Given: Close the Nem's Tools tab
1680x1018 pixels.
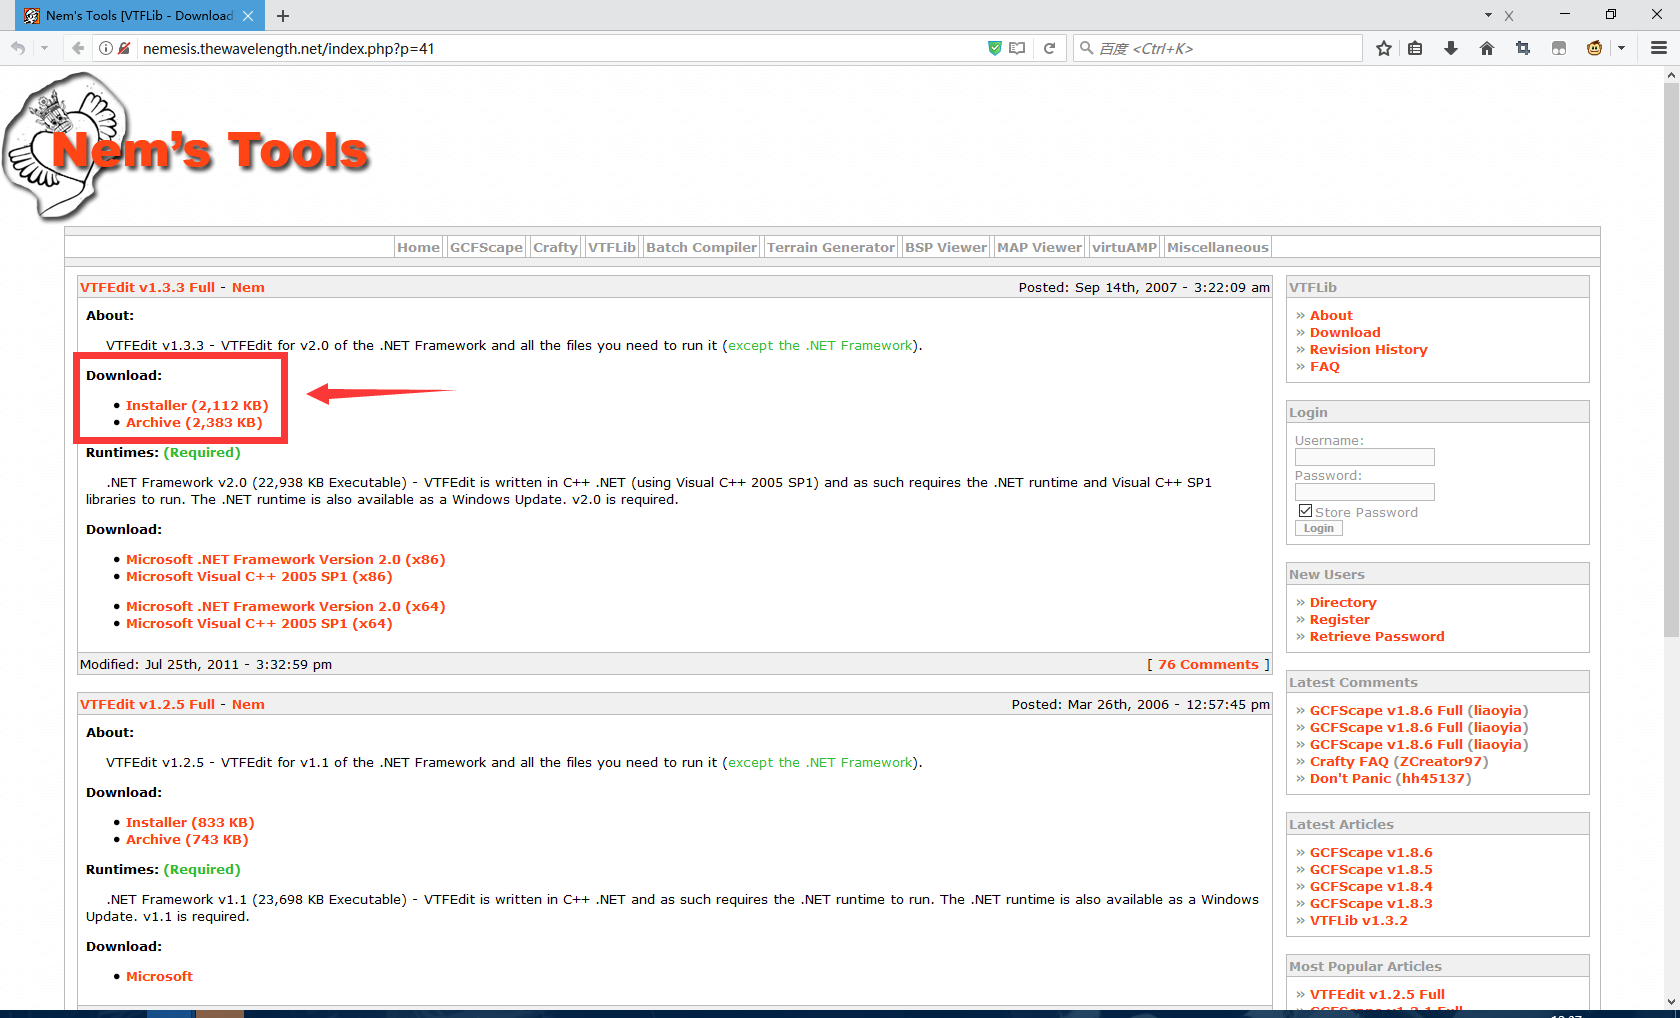Looking at the screenshot, I should (248, 16).
